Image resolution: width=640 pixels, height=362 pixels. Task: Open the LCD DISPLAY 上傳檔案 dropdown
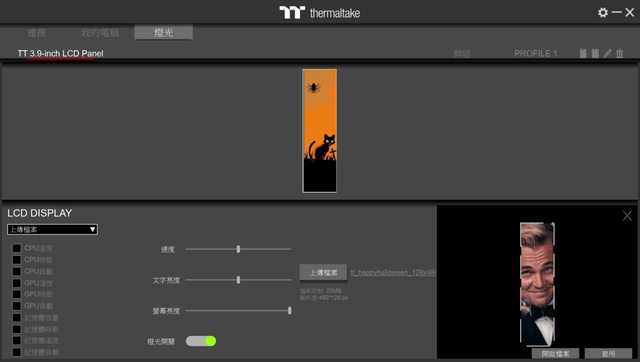52,229
